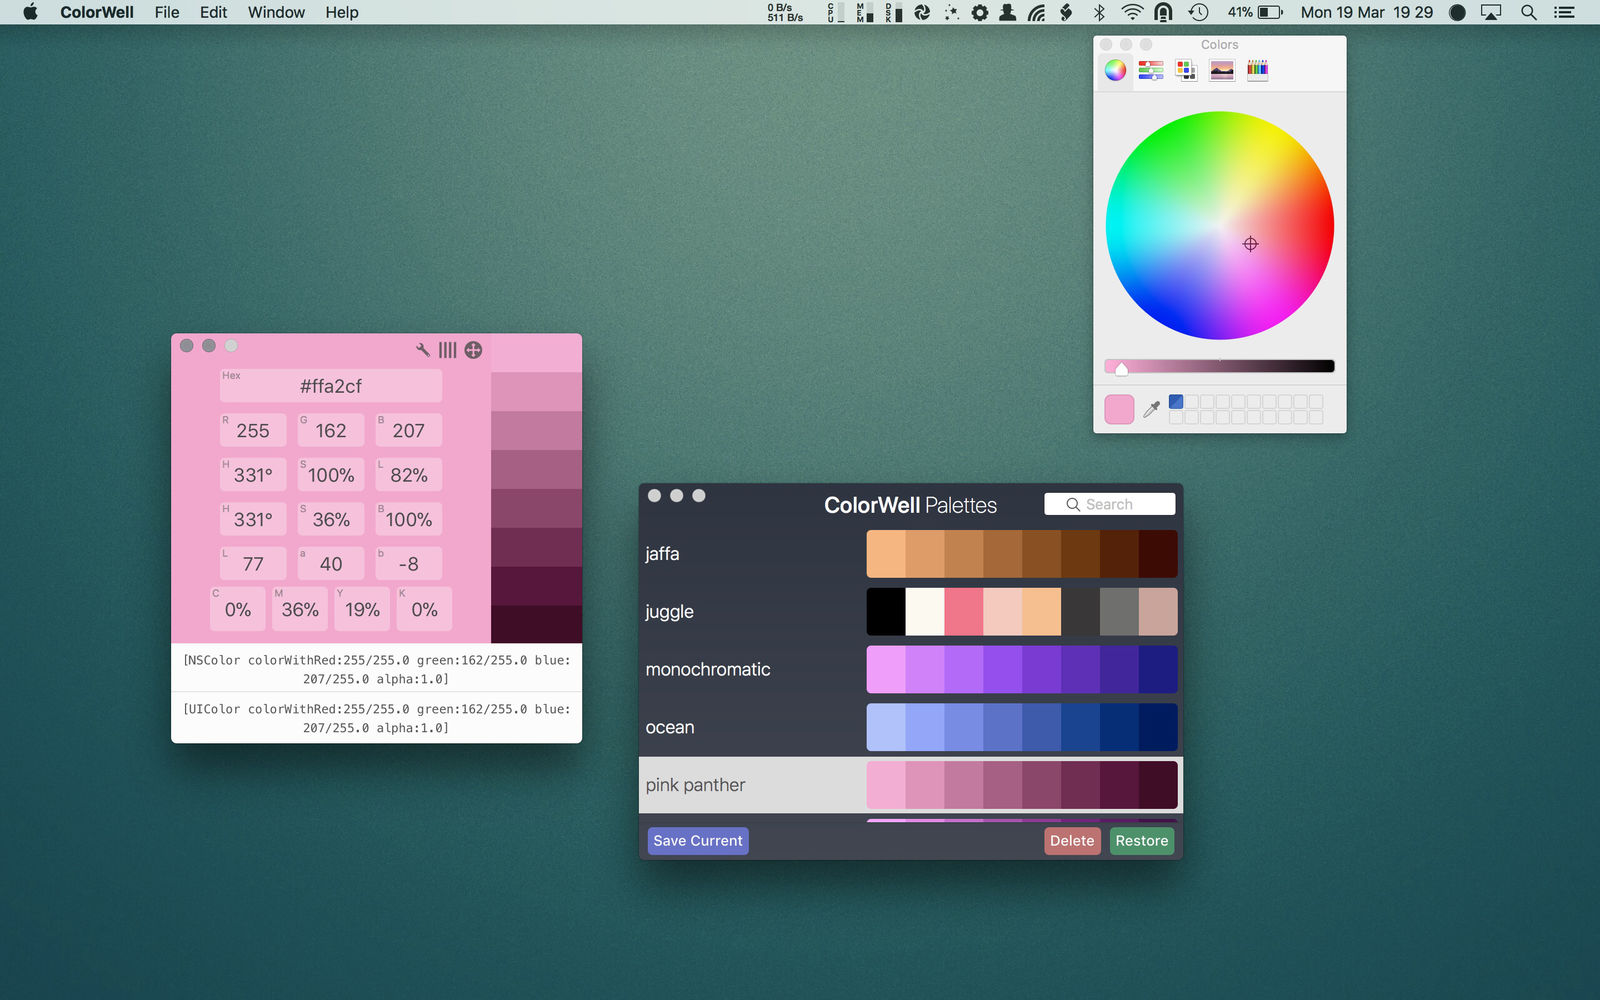Click the Delete palette button
This screenshot has width=1600, height=1000.
pos(1072,841)
